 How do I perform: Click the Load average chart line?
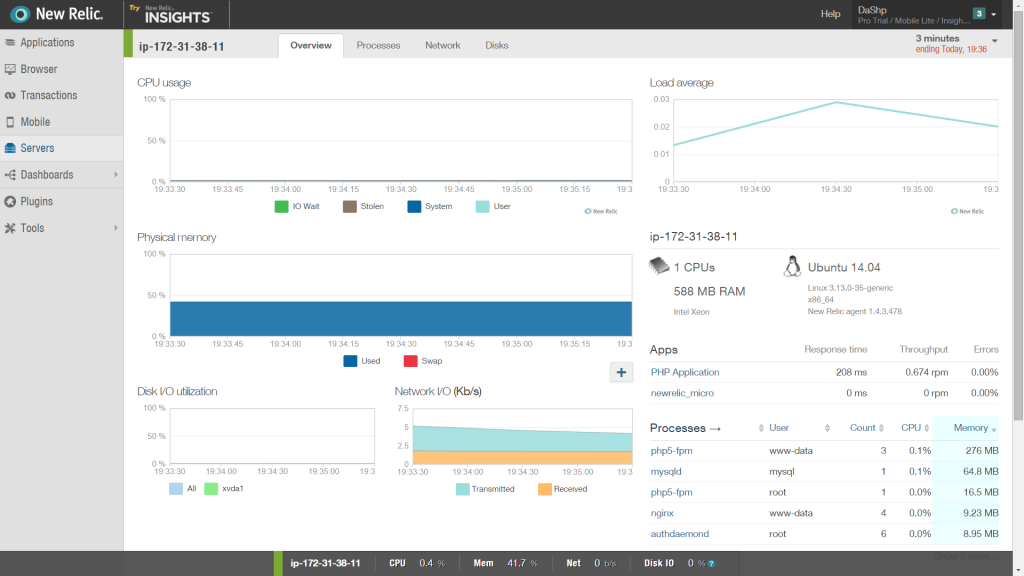tap(836, 123)
